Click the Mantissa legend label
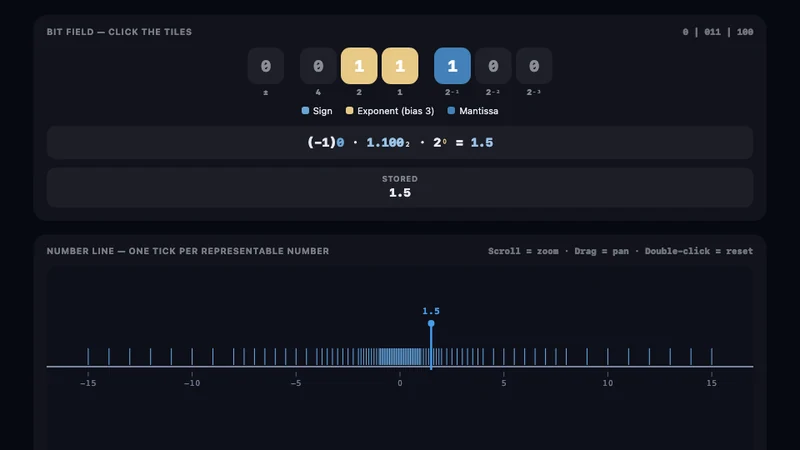 click(x=479, y=111)
